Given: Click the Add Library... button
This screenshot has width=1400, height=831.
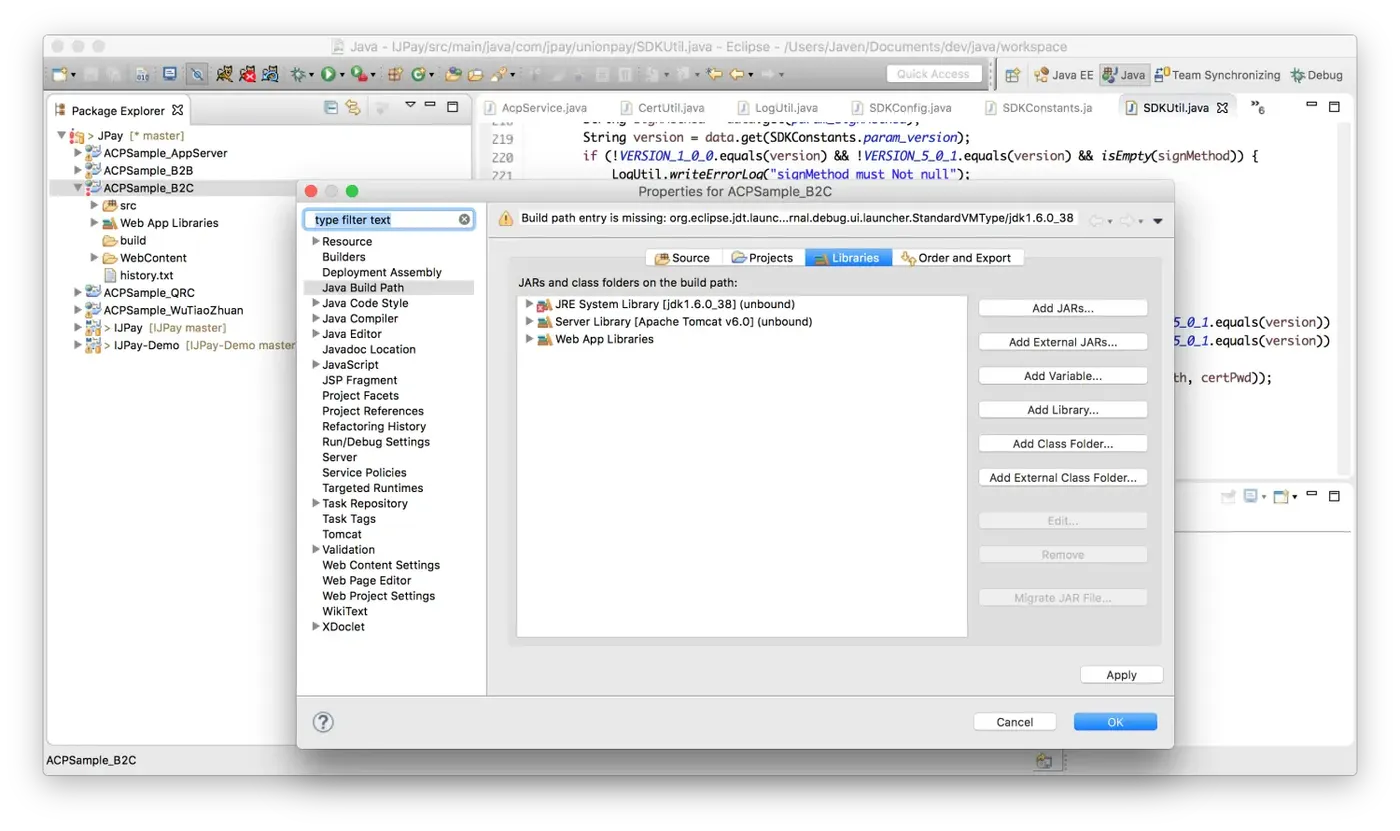Looking at the screenshot, I should click(1063, 410).
